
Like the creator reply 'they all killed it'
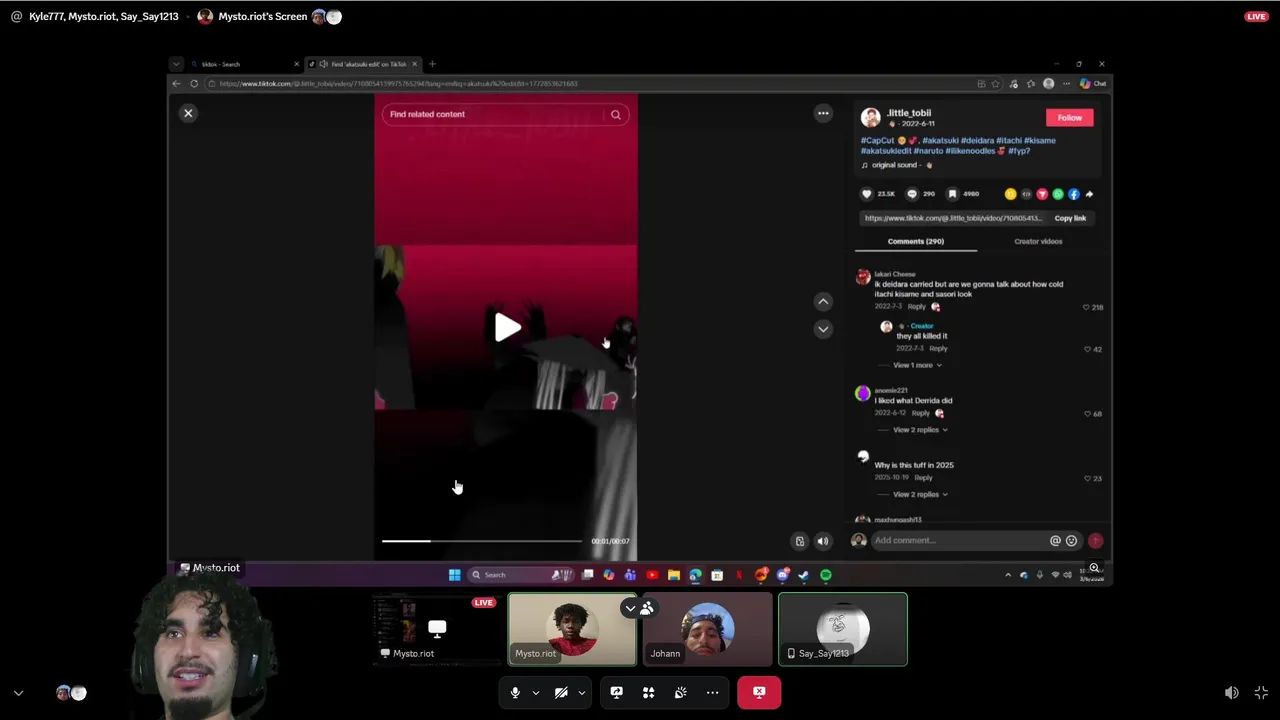(x=1088, y=349)
